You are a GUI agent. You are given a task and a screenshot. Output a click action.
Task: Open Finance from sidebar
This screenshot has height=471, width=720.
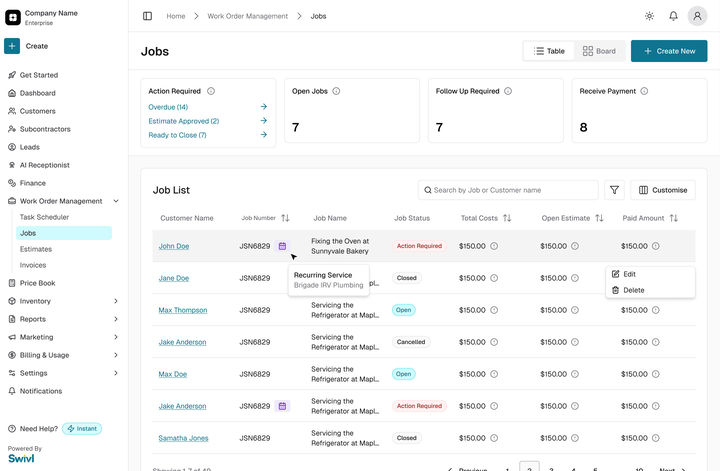tap(33, 183)
